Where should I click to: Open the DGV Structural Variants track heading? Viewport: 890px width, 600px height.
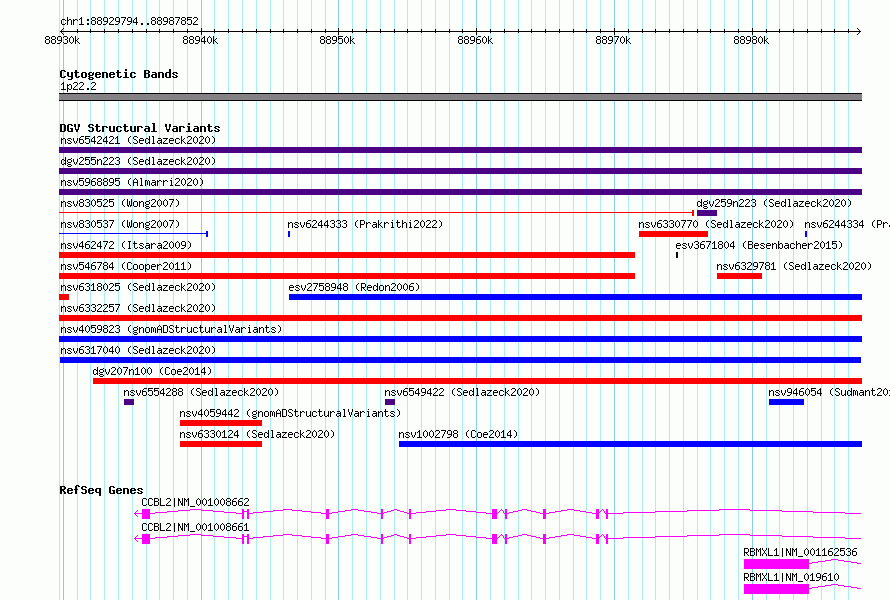pos(140,128)
